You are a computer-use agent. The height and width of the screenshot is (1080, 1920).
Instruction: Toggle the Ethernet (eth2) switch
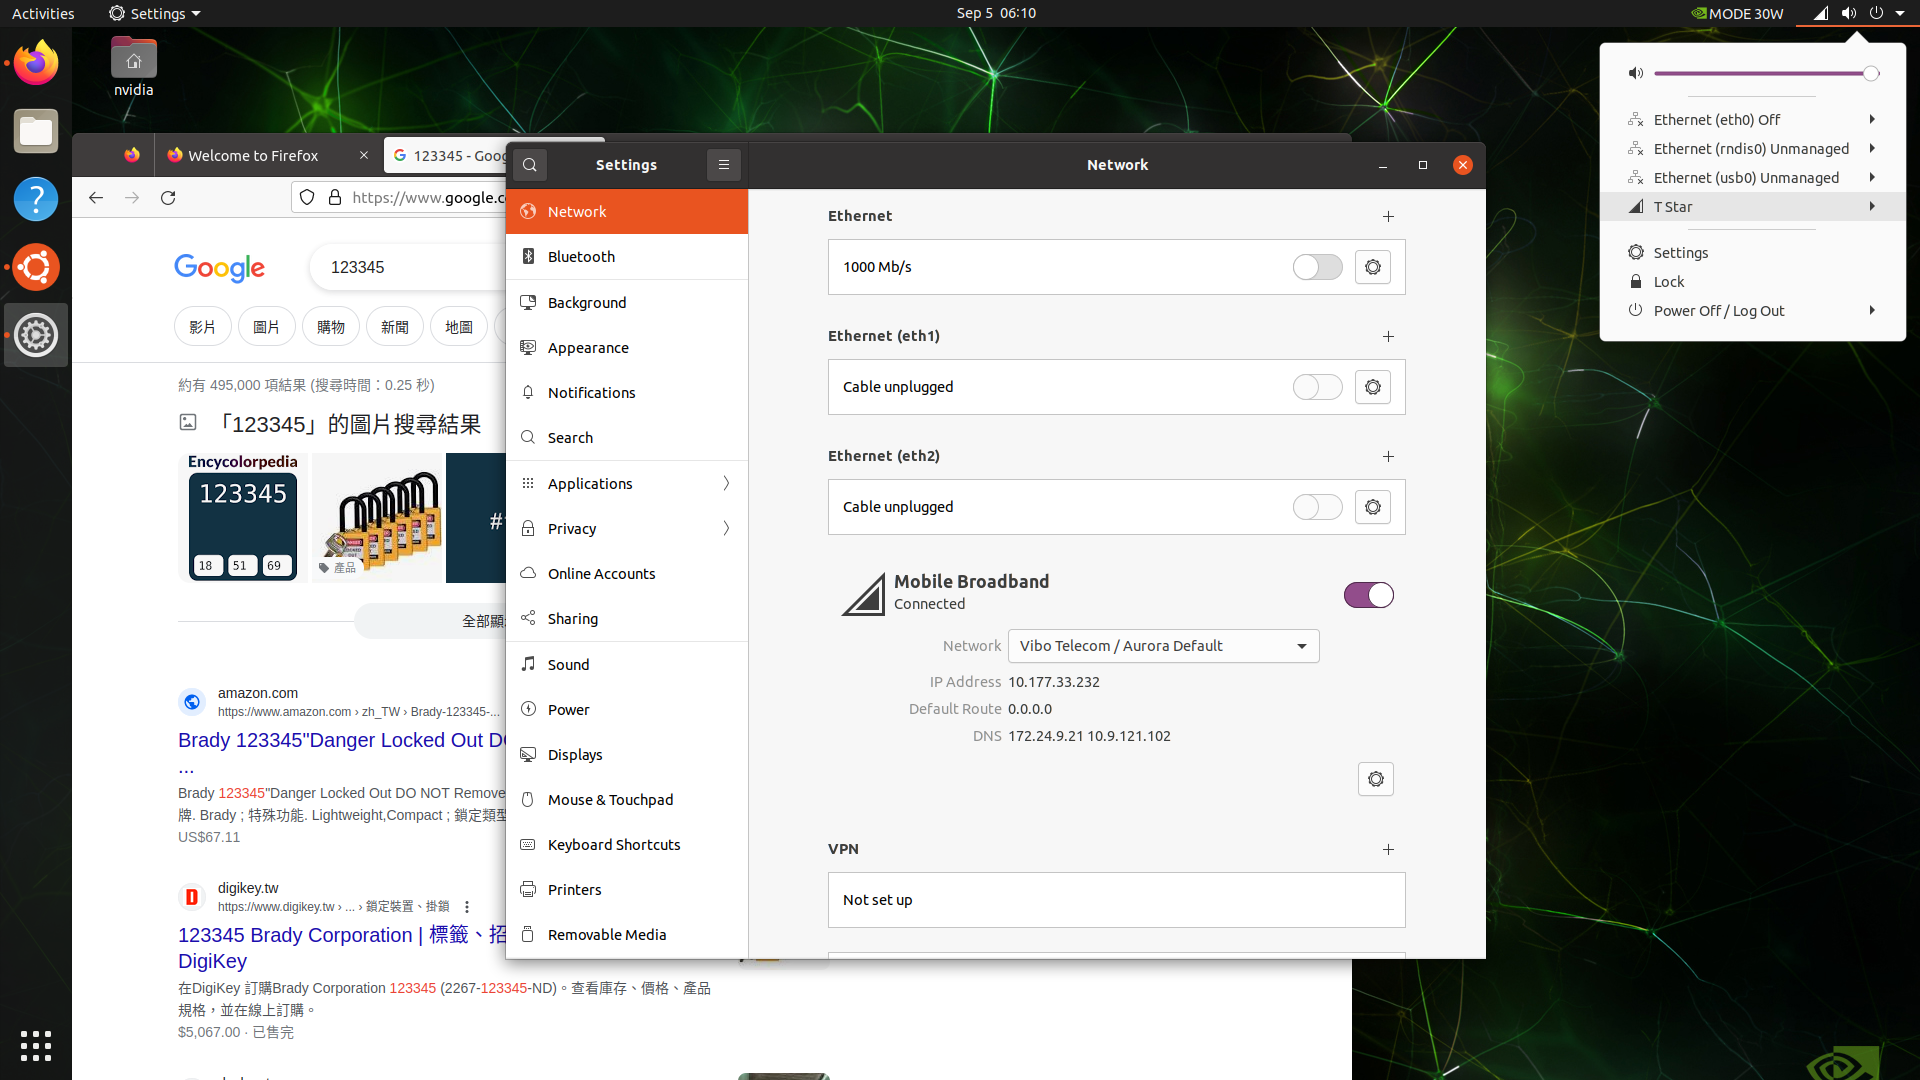point(1317,507)
